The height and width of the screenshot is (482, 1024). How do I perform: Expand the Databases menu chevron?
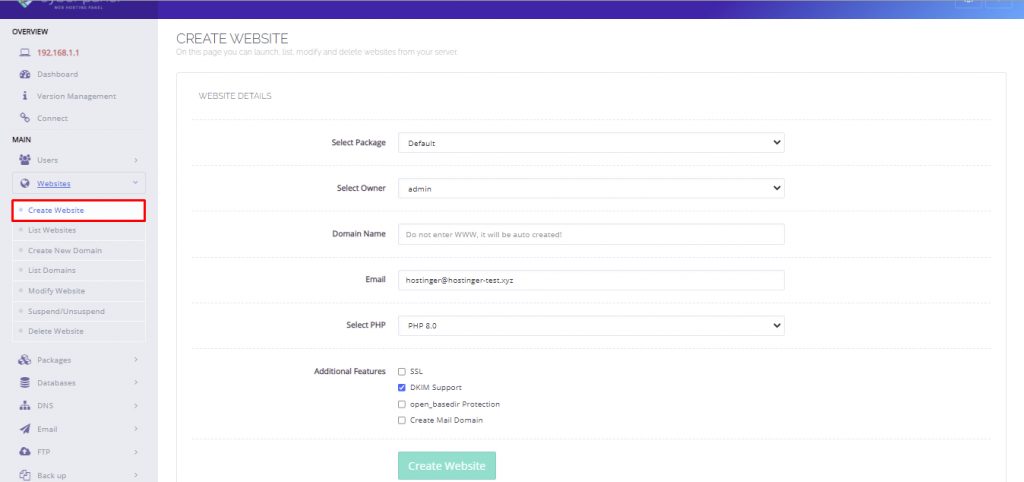pos(135,383)
